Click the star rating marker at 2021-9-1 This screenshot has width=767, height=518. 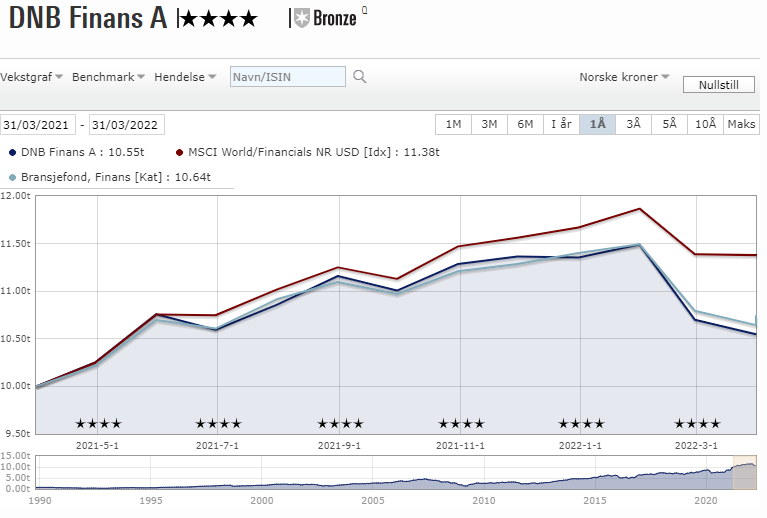(340, 424)
